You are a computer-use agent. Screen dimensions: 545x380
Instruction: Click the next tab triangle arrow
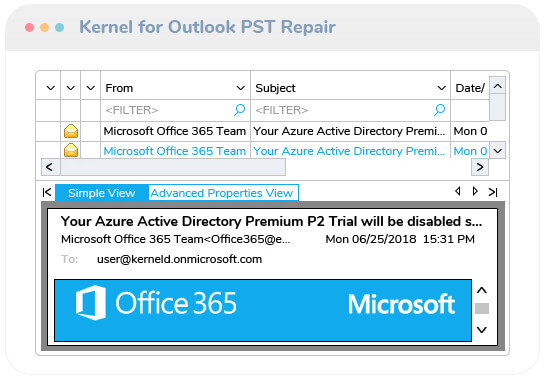coord(475,191)
